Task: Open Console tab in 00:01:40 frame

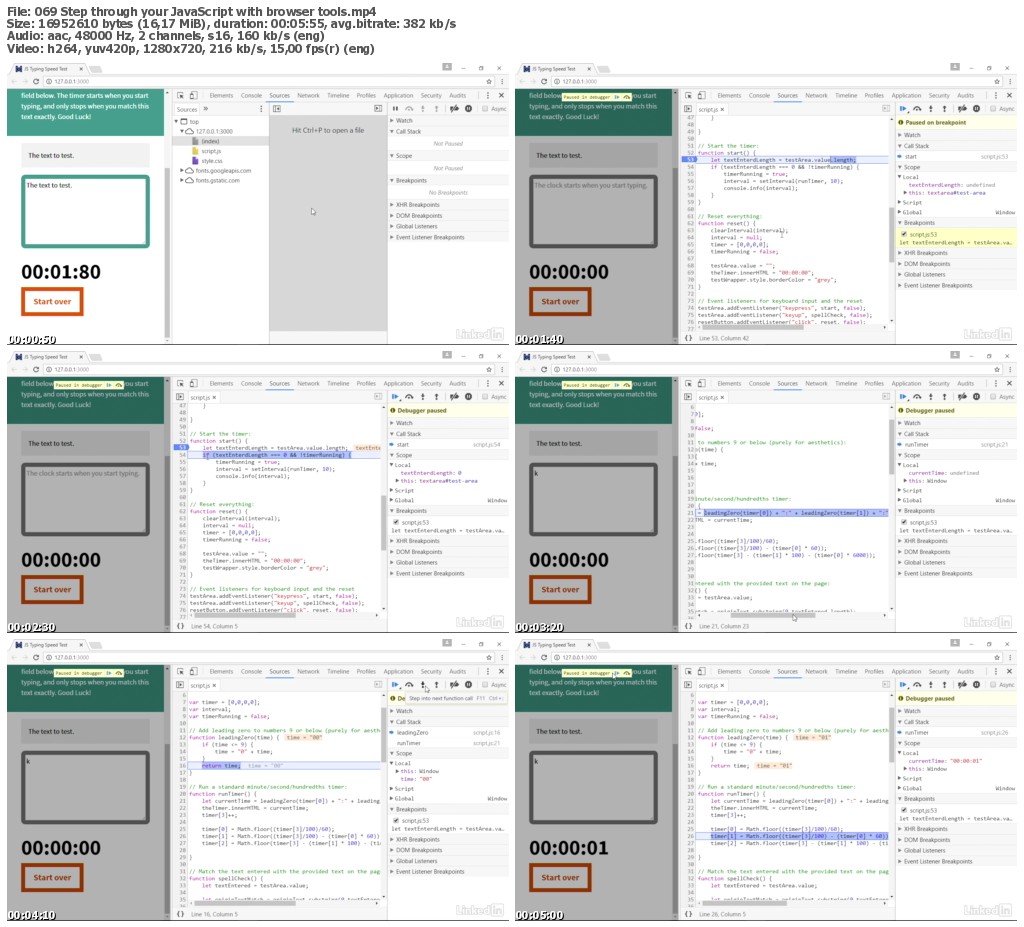Action: coord(759,95)
